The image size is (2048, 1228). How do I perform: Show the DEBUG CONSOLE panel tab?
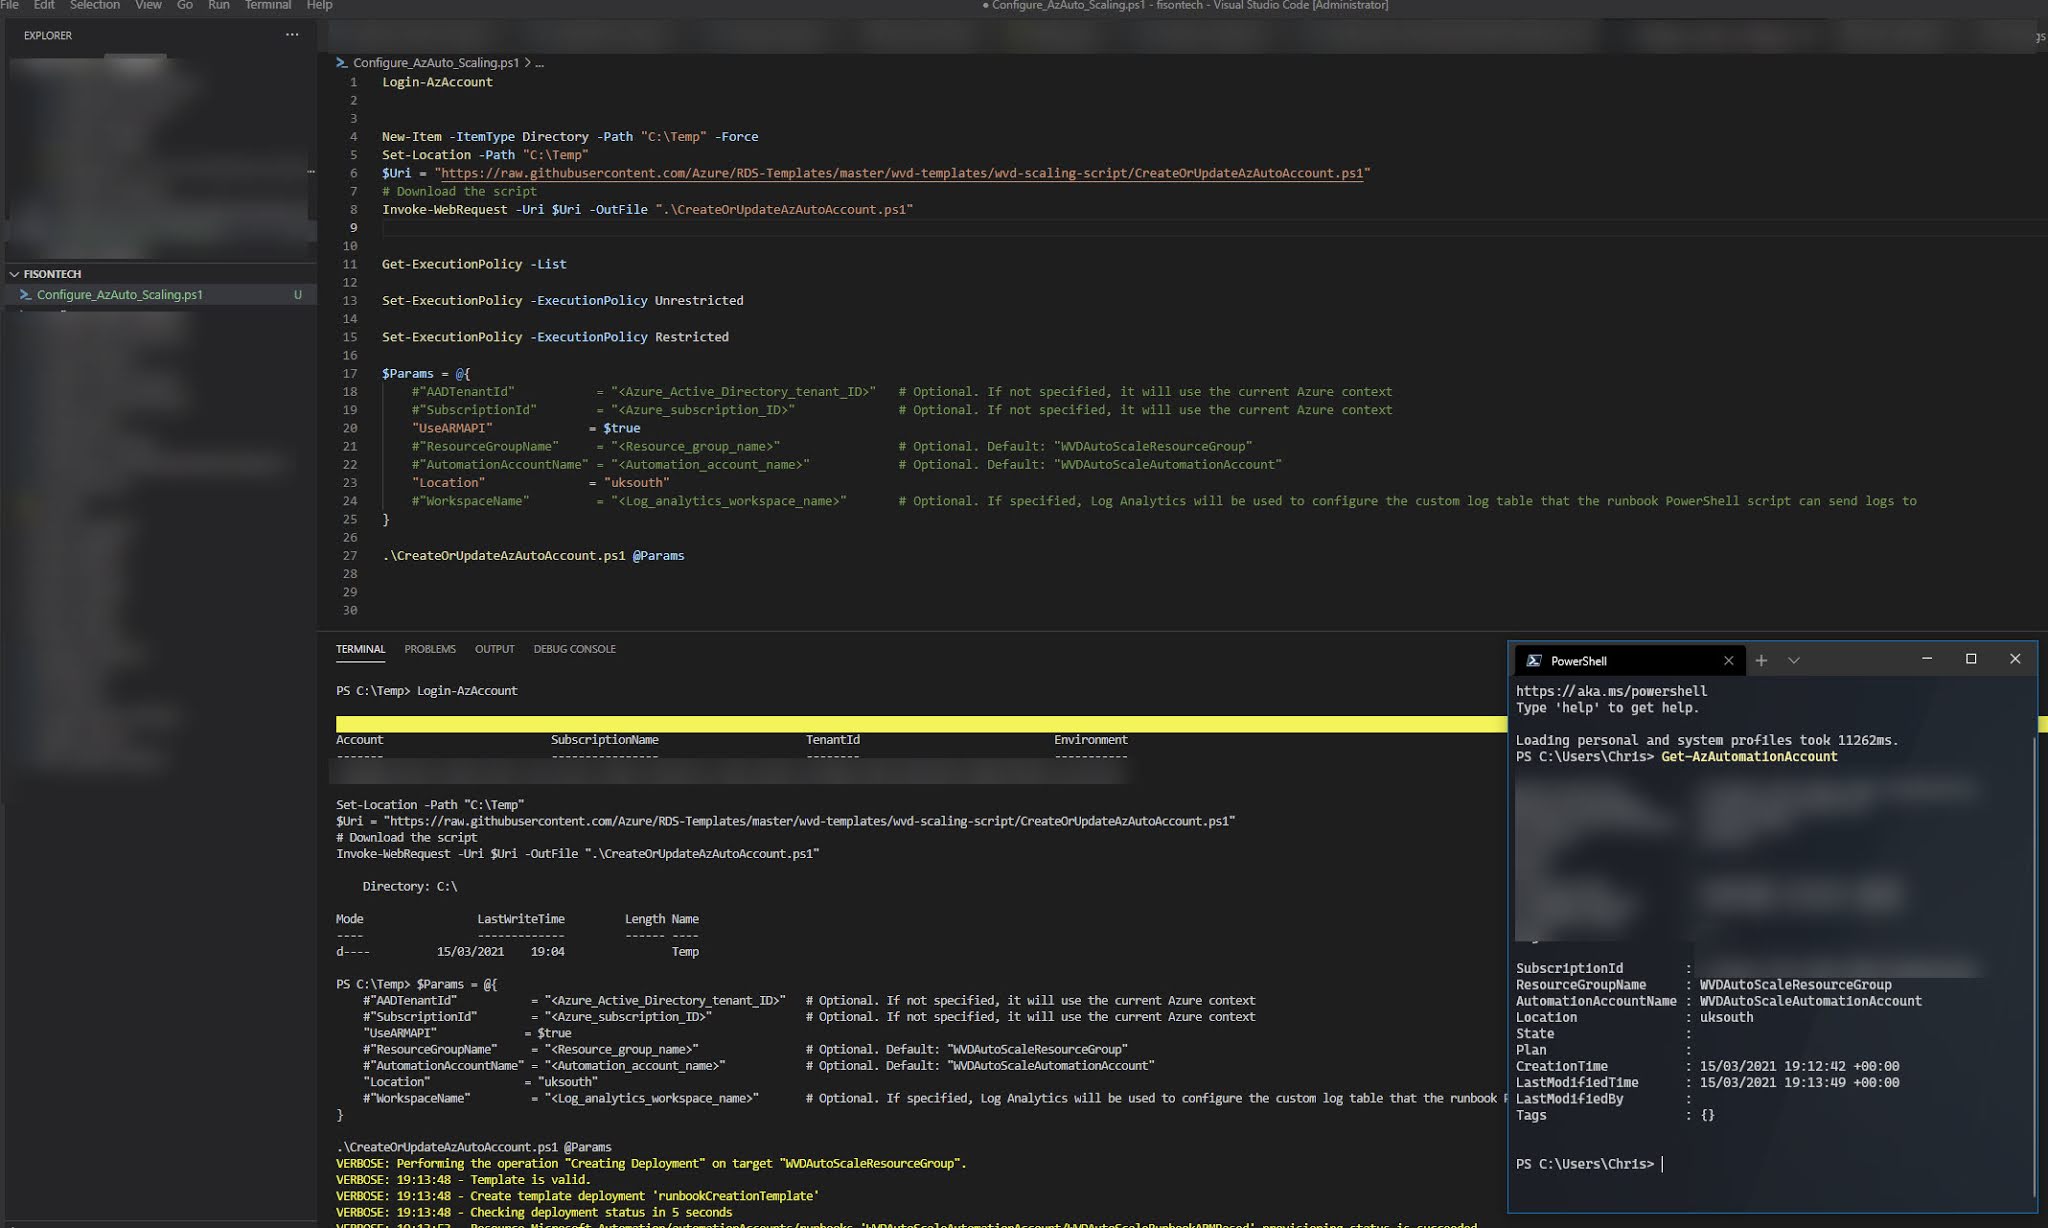(574, 649)
